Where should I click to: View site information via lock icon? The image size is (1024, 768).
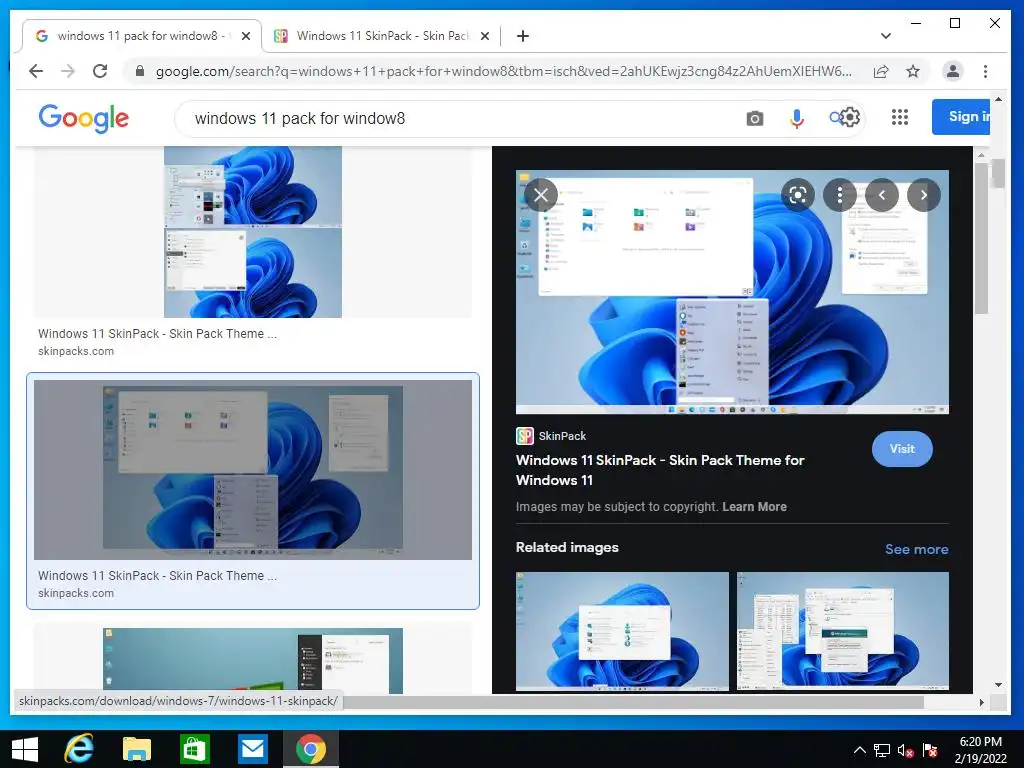(140, 71)
